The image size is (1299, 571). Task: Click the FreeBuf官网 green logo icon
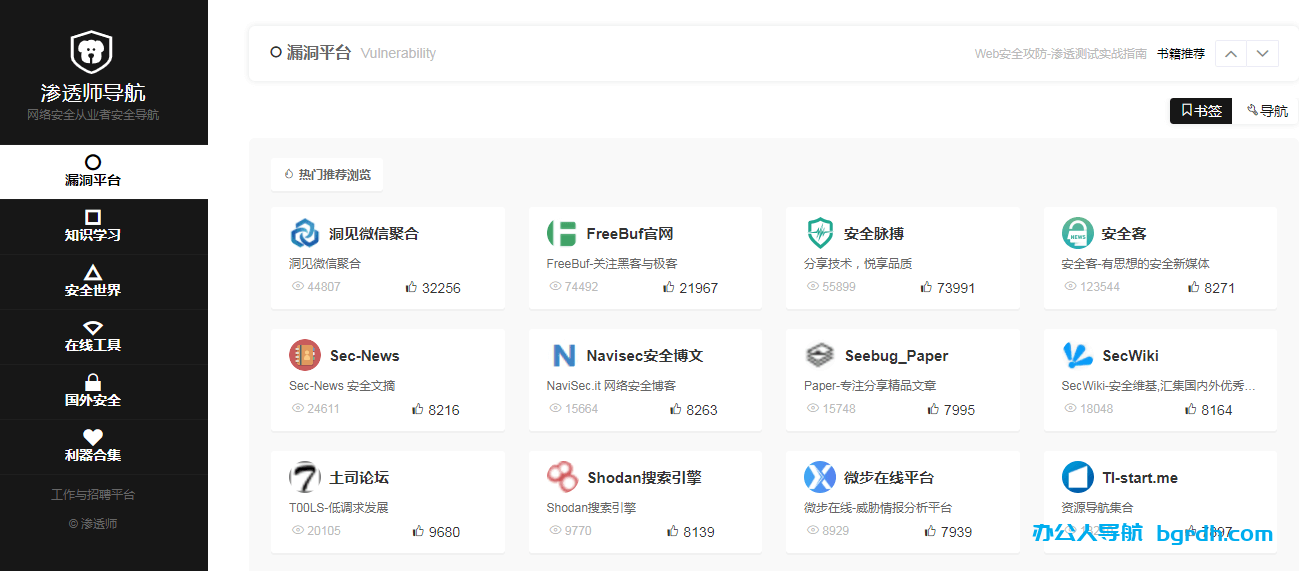point(562,233)
